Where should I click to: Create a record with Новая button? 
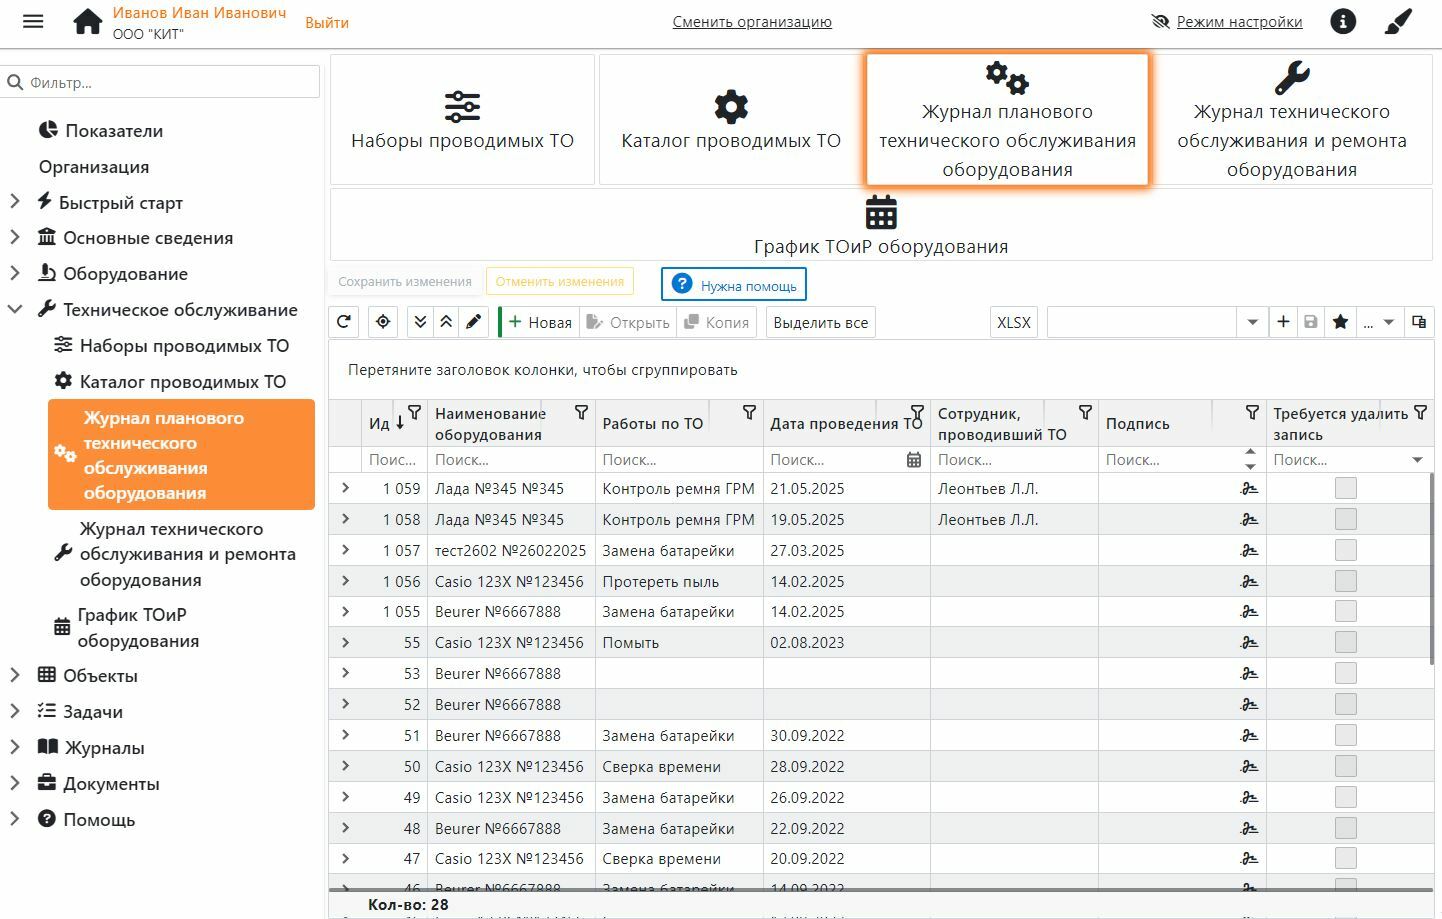point(540,322)
